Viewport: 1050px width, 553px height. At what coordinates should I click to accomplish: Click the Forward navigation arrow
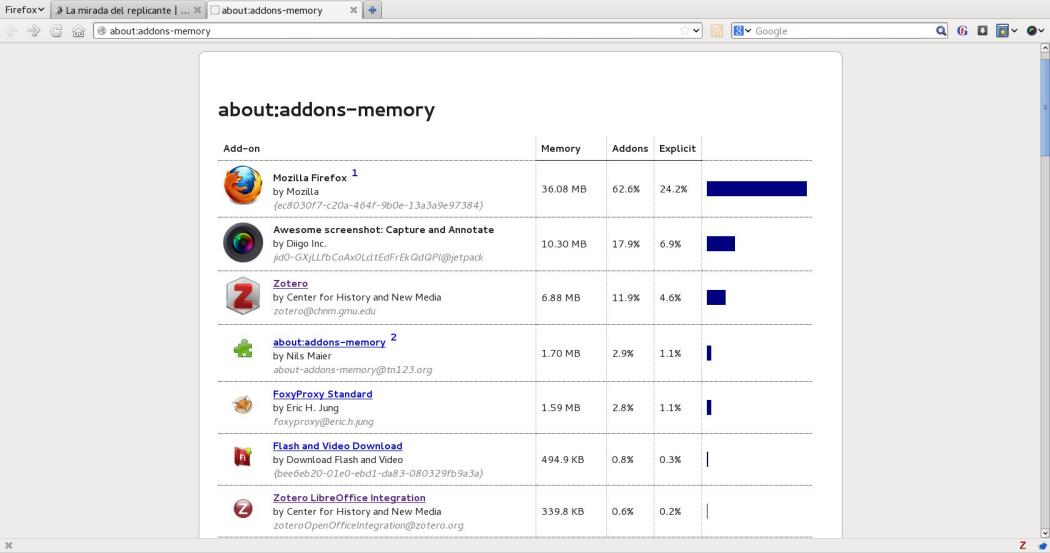click(34, 31)
